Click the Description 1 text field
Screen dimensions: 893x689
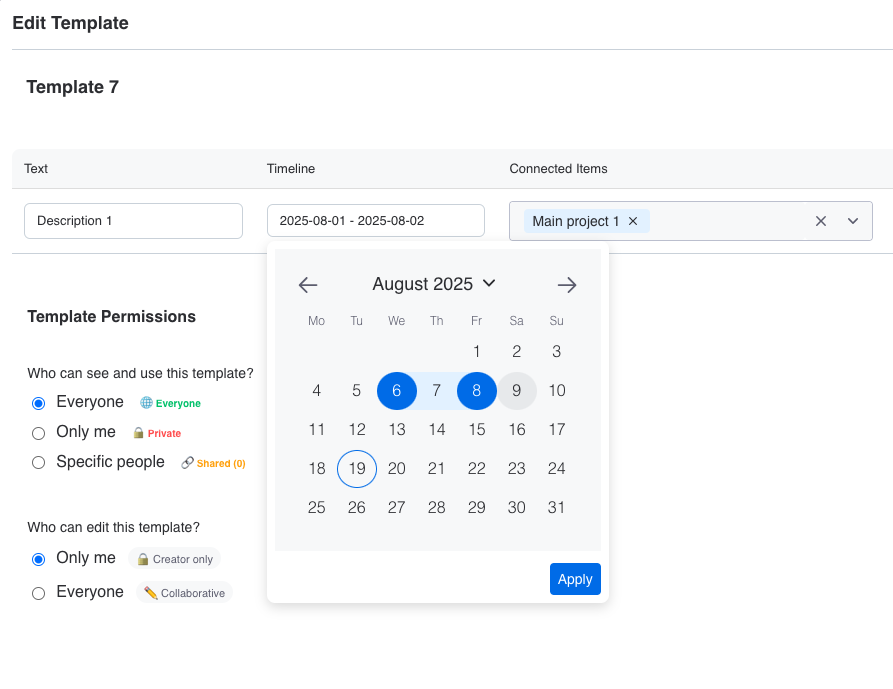(133, 221)
